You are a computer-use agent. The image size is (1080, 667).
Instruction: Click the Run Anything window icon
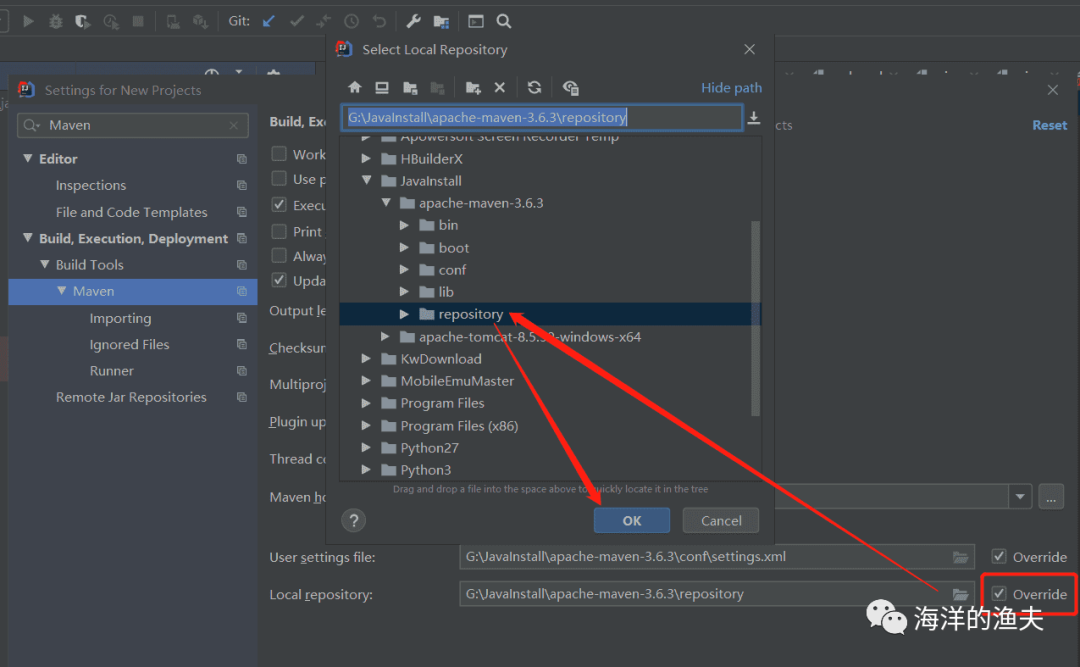pos(476,21)
